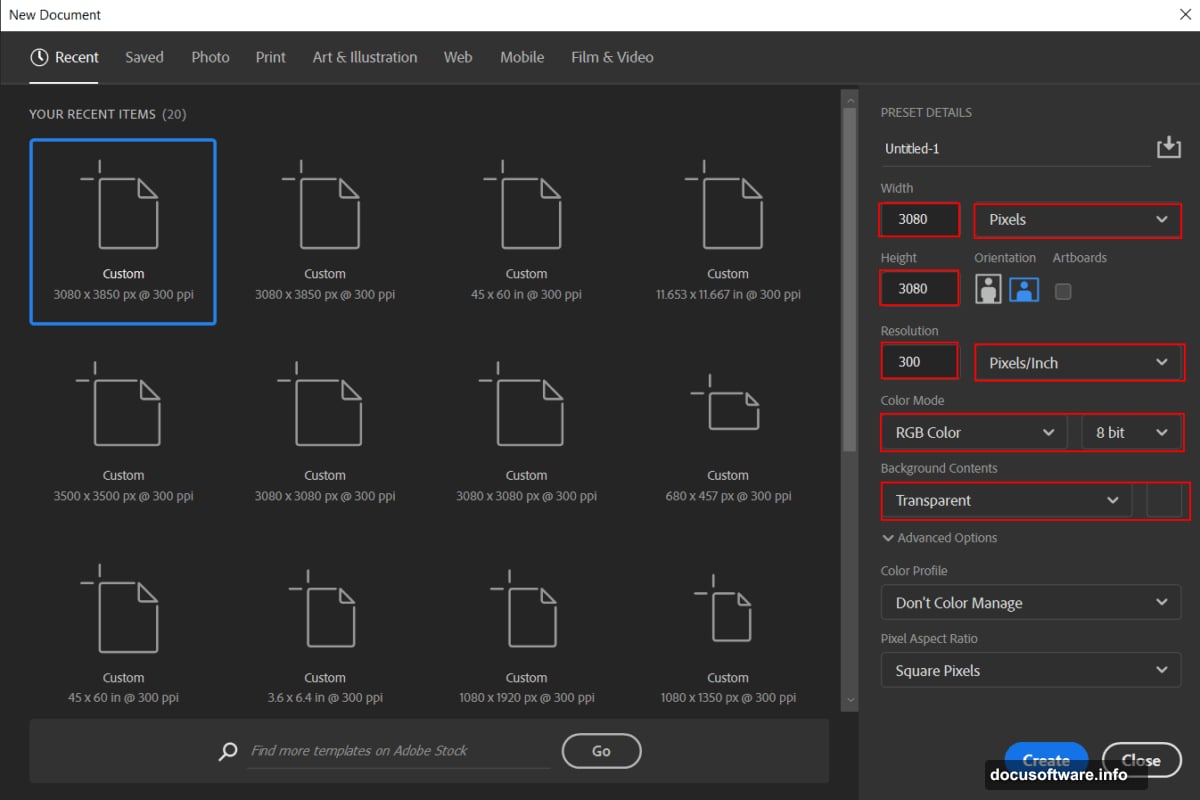This screenshot has height=800, width=1200.
Task: Click the save document preset icon
Action: click(1168, 147)
